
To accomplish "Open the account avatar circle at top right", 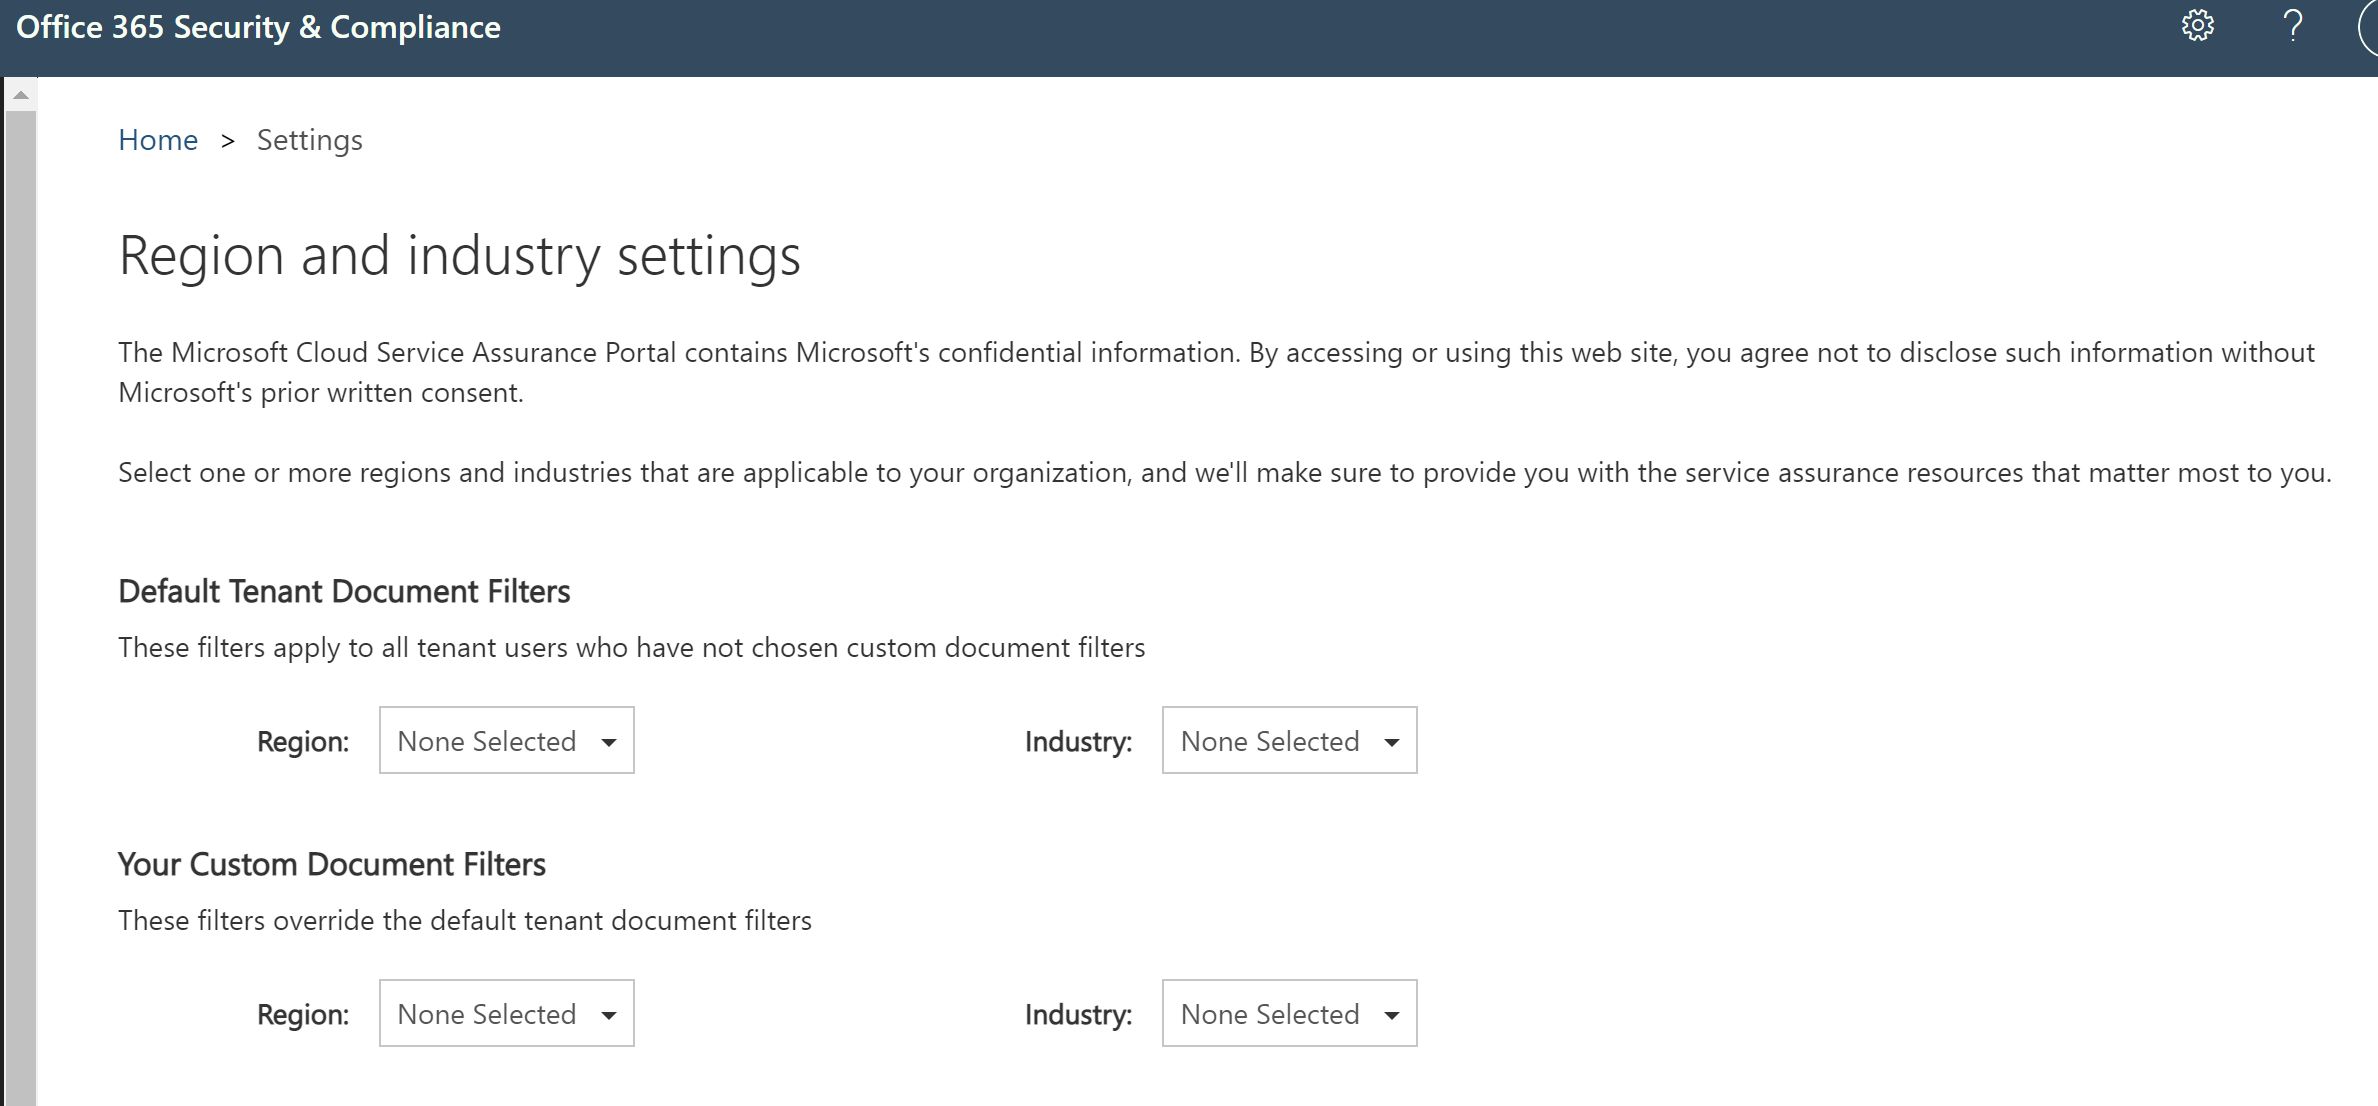I will [x=2370, y=28].
